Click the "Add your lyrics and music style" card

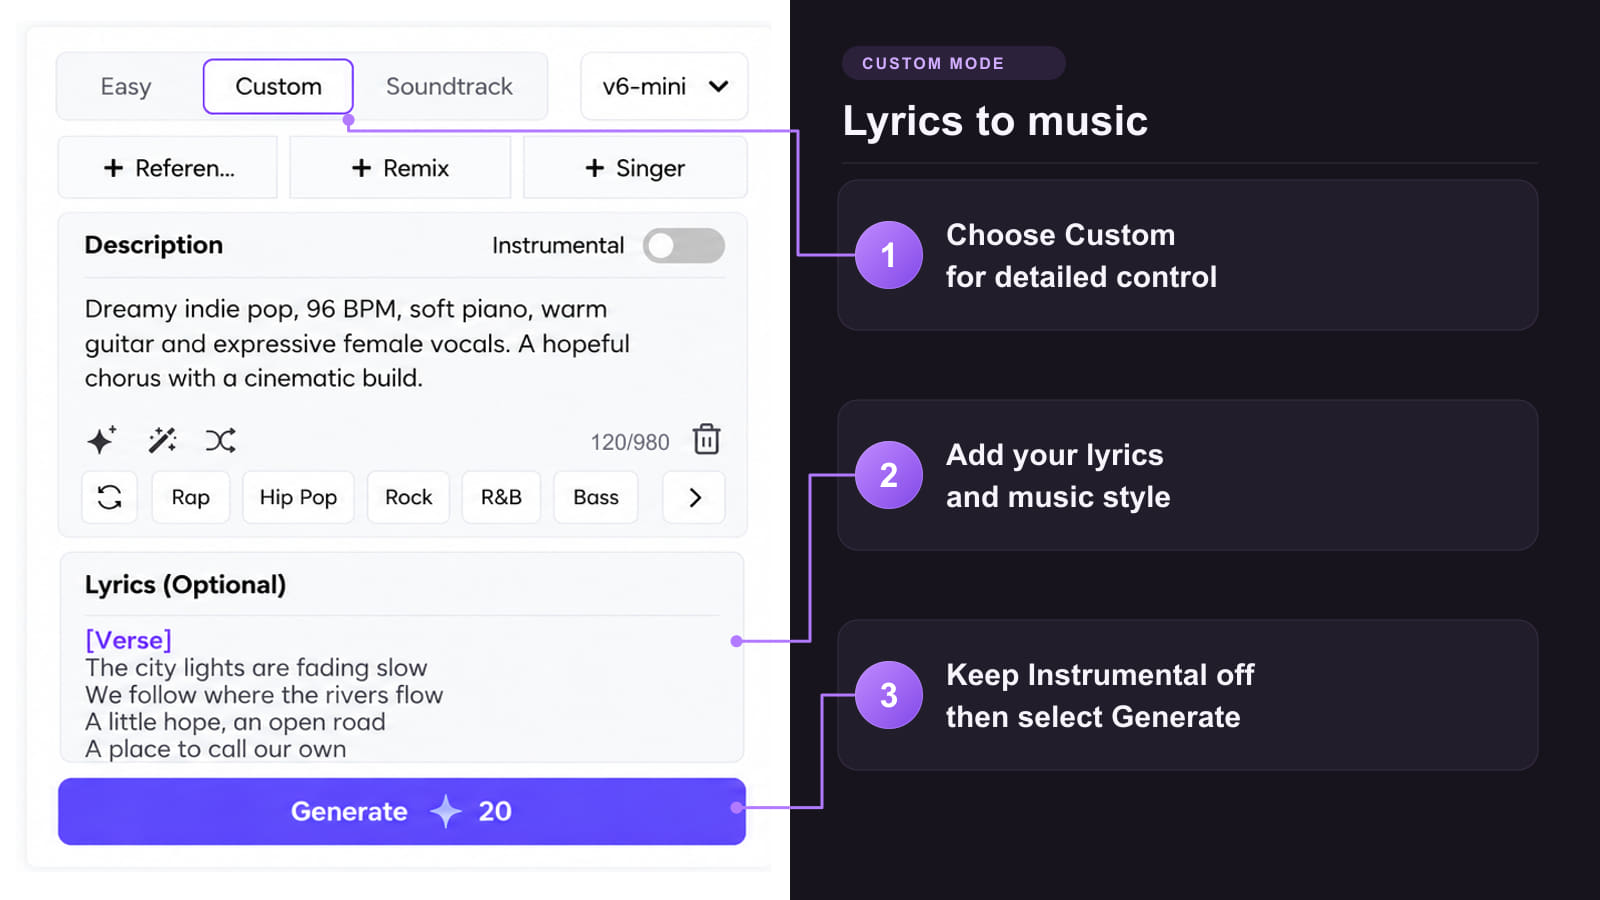1187,475
